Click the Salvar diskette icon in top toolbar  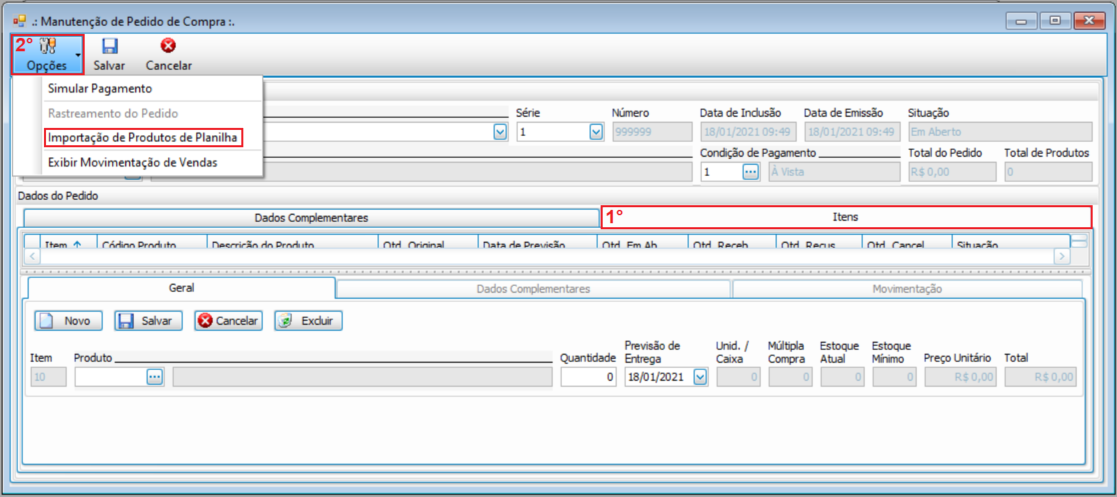pyautogui.click(x=110, y=47)
